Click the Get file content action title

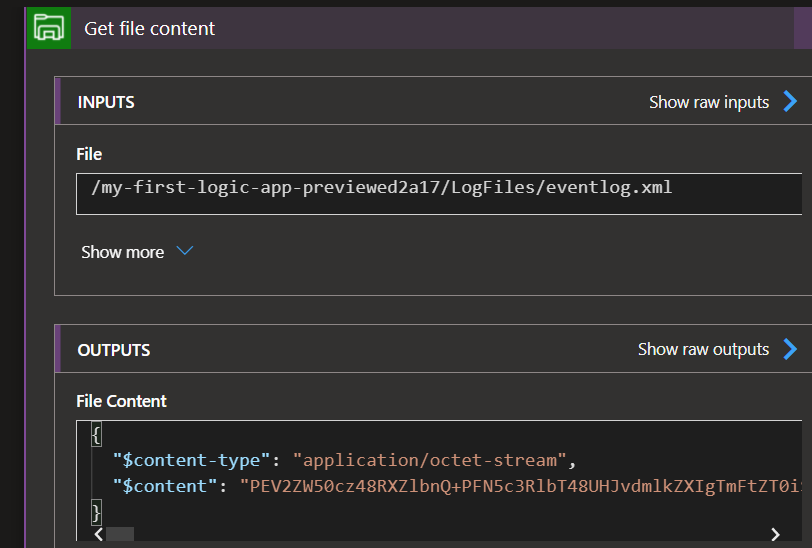[x=149, y=29]
